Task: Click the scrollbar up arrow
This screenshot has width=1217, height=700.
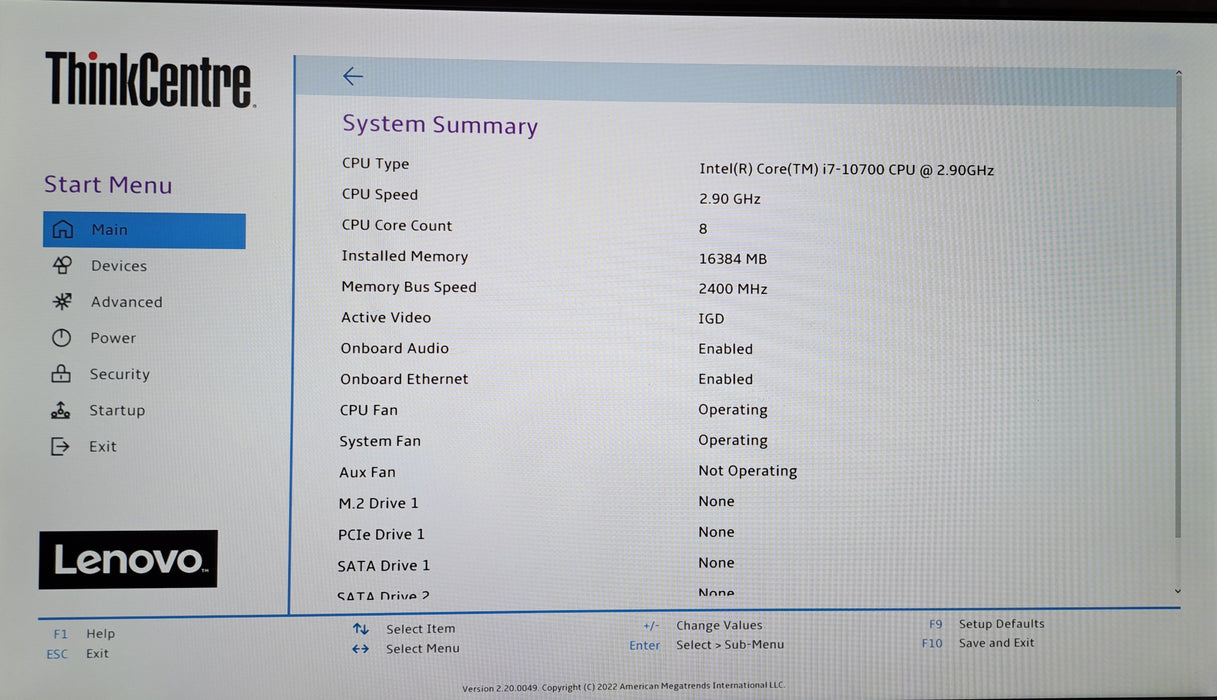Action: coord(1179,73)
